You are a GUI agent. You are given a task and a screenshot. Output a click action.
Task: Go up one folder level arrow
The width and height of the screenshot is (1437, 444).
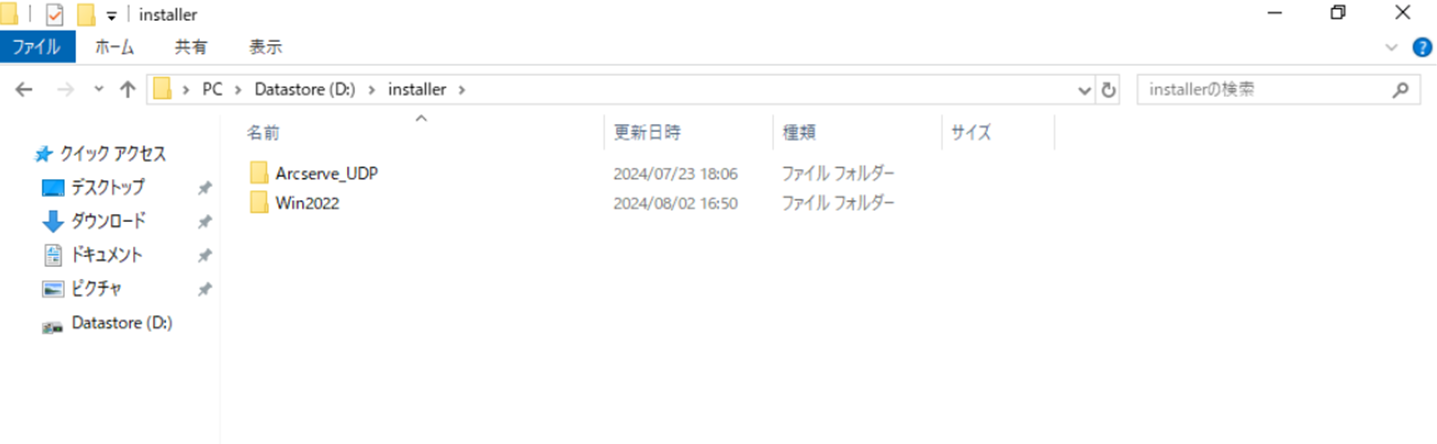click(x=127, y=89)
